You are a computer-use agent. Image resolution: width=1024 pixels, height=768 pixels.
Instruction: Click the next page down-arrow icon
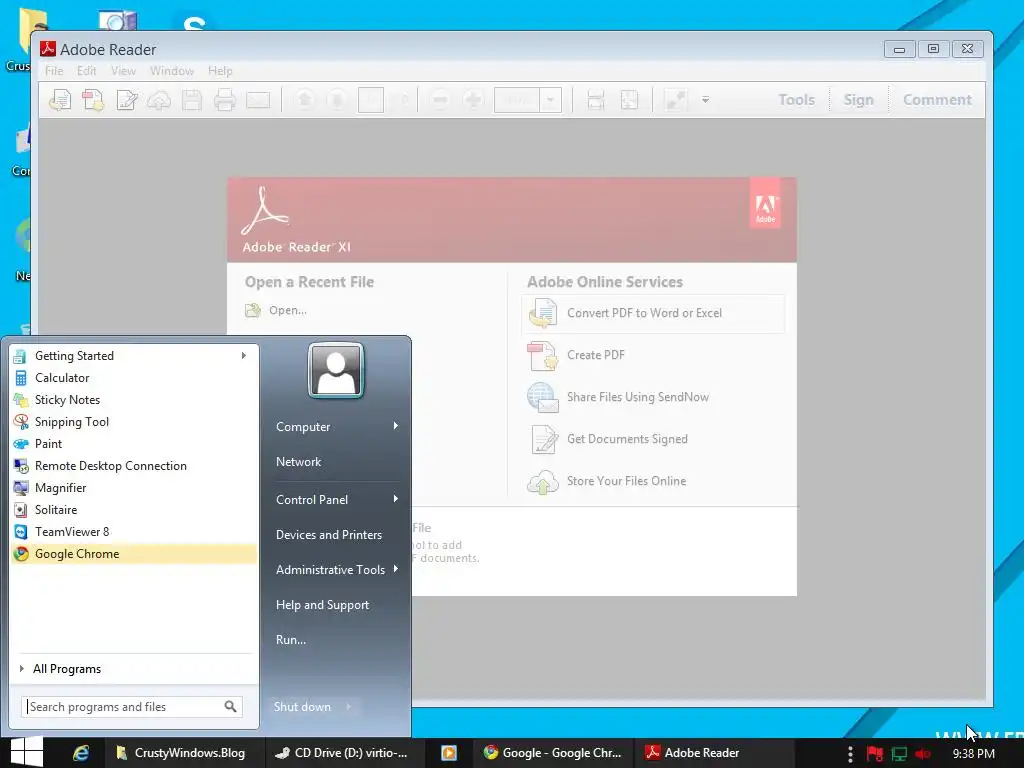click(337, 100)
